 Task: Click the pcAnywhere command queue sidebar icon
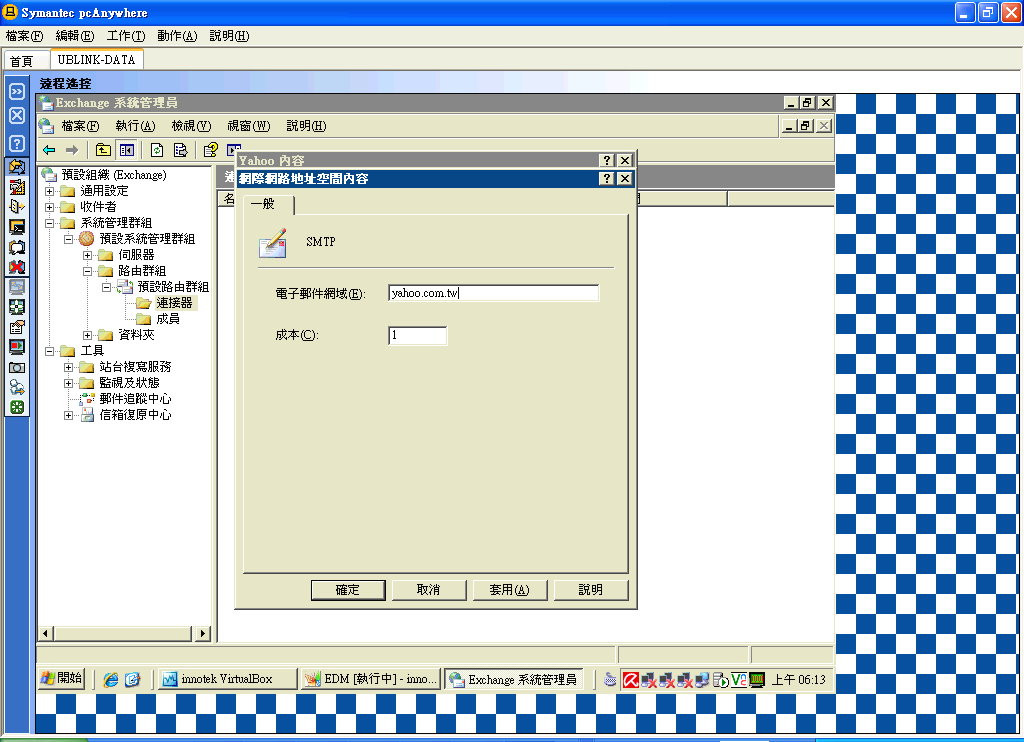point(17,187)
